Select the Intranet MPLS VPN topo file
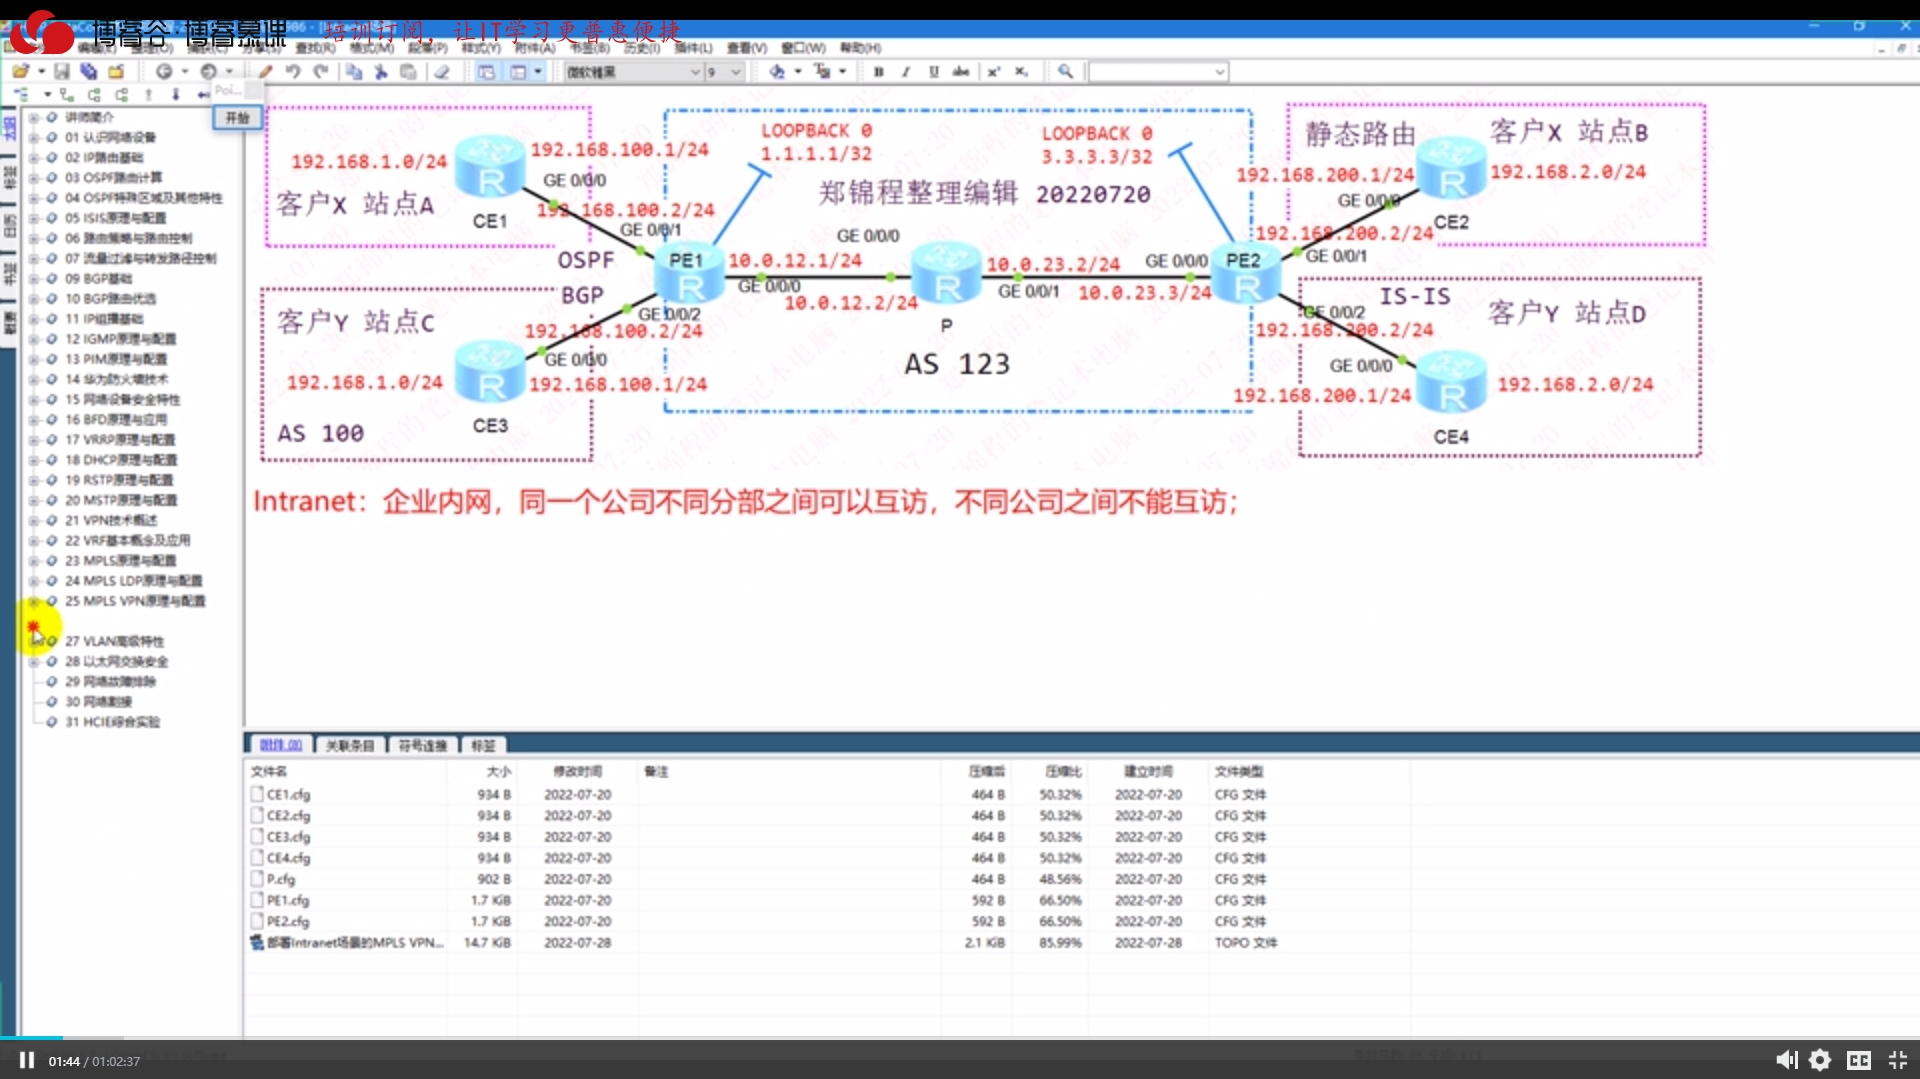Viewport: 1920px width, 1079px height. click(347, 942)
